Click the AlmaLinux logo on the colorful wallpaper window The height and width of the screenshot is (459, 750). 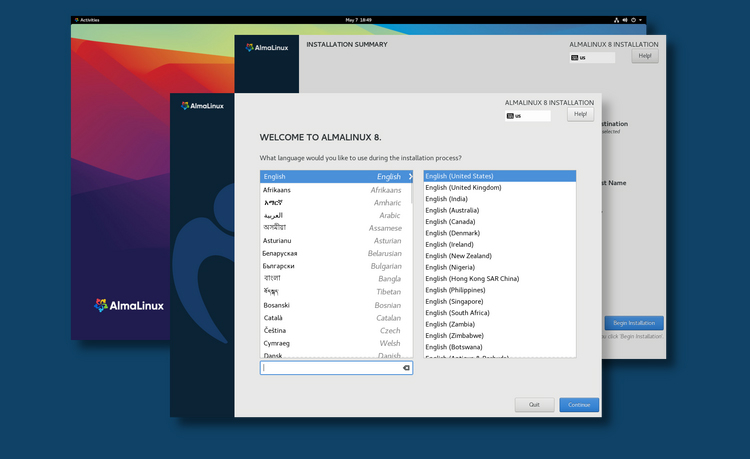[x=128, y=305]
